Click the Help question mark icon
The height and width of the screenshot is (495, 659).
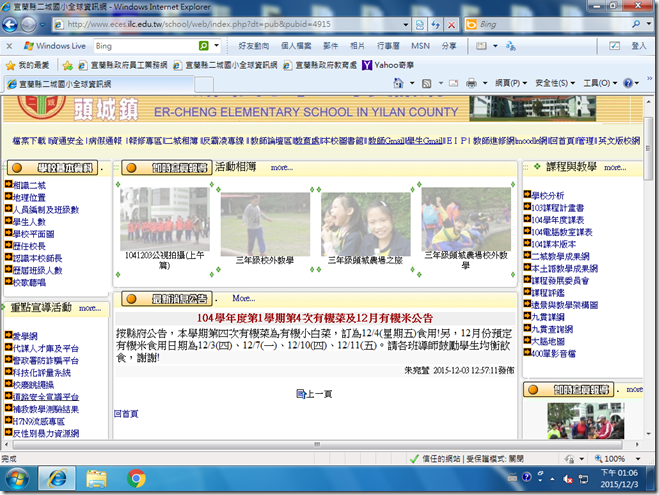pos(628,83)
